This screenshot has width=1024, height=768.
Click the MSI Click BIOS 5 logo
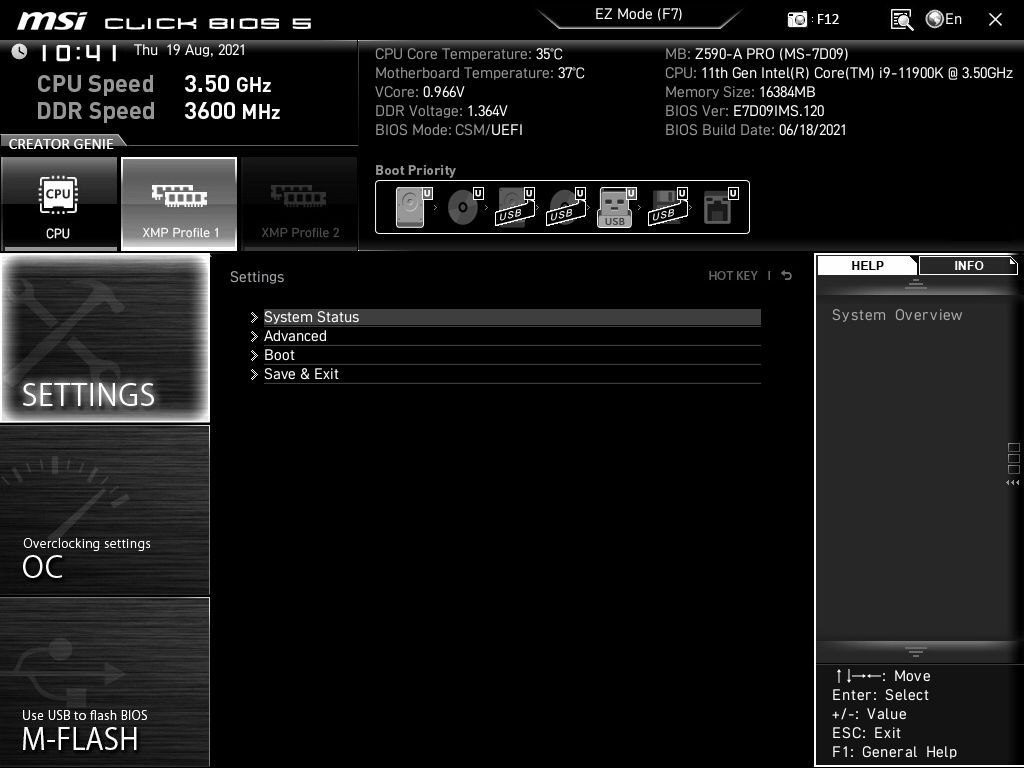tap(165, 22)
